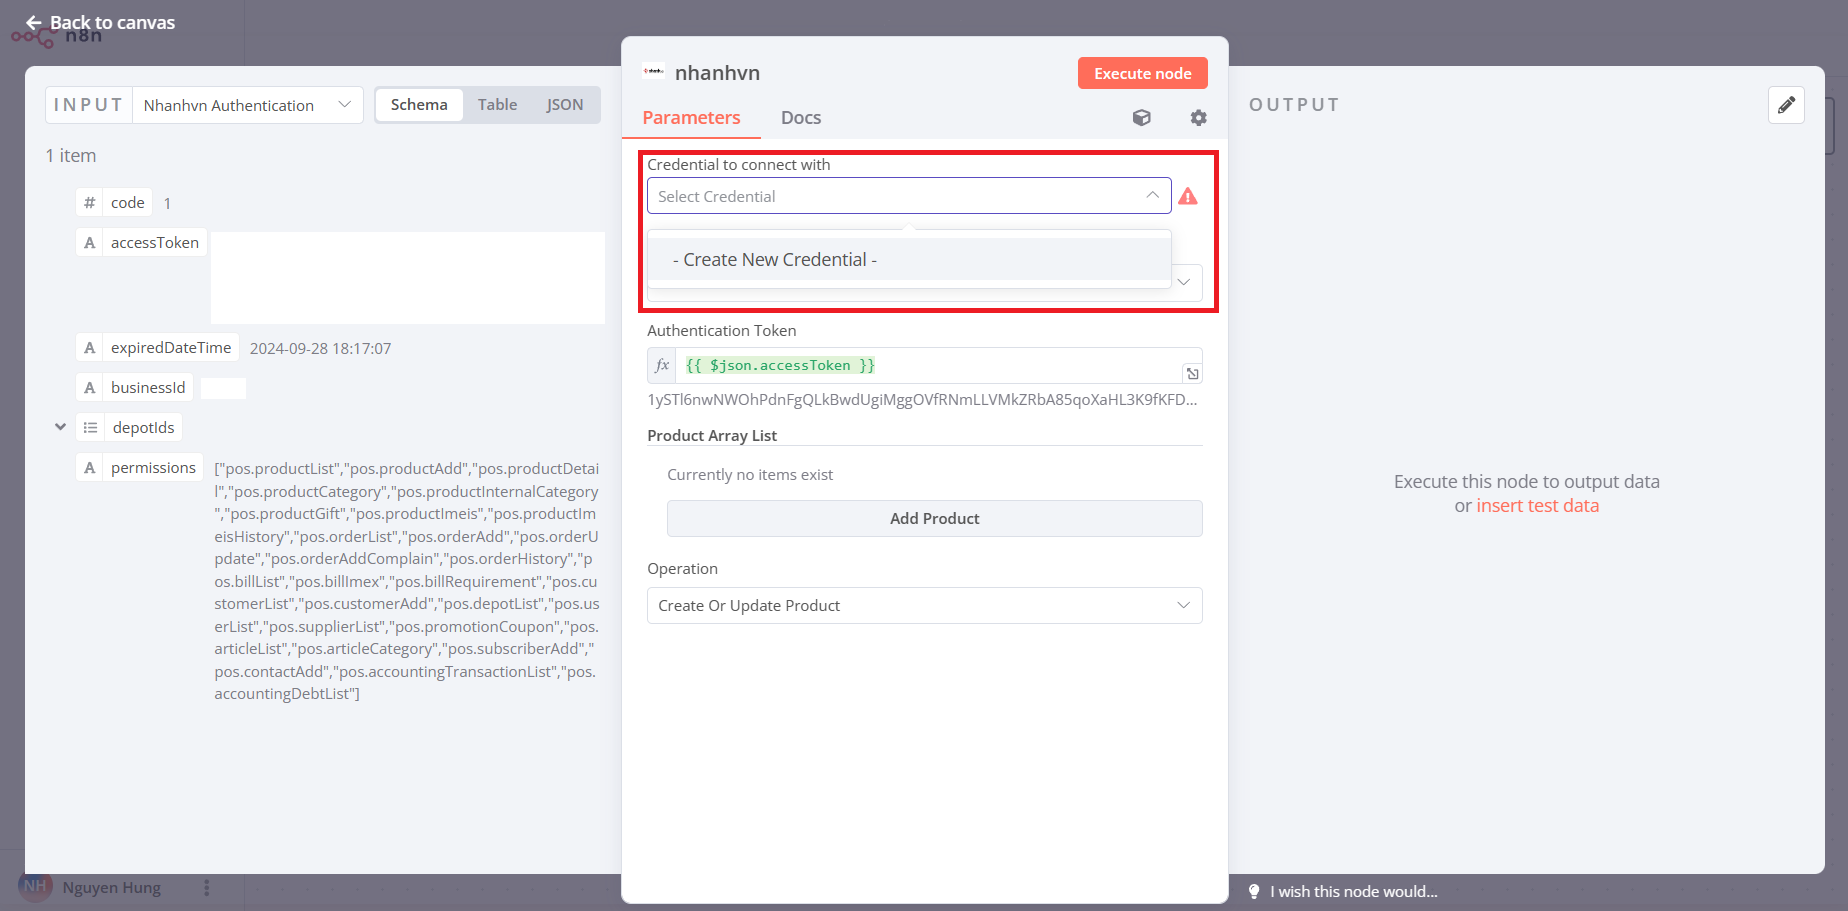Click the Add Product button
Viewport: 1848px width, 911px height.
934,519
